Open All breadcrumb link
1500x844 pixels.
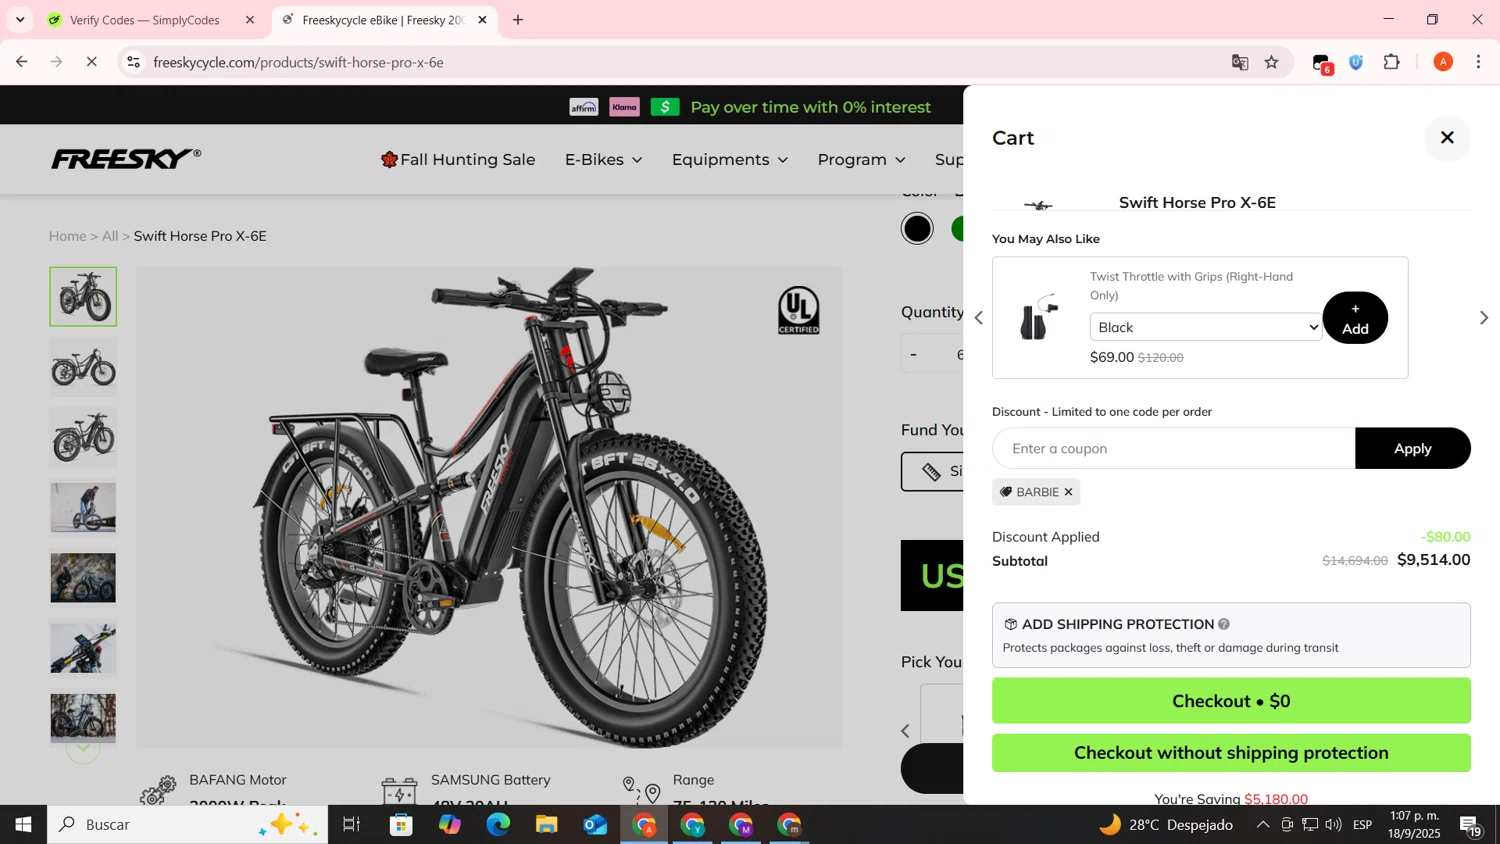coord(110,236)
